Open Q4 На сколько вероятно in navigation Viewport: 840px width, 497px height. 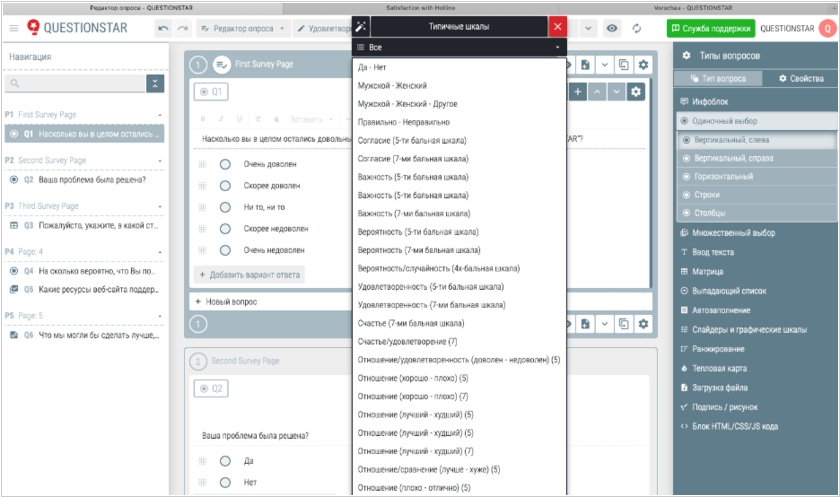point(84,271)
